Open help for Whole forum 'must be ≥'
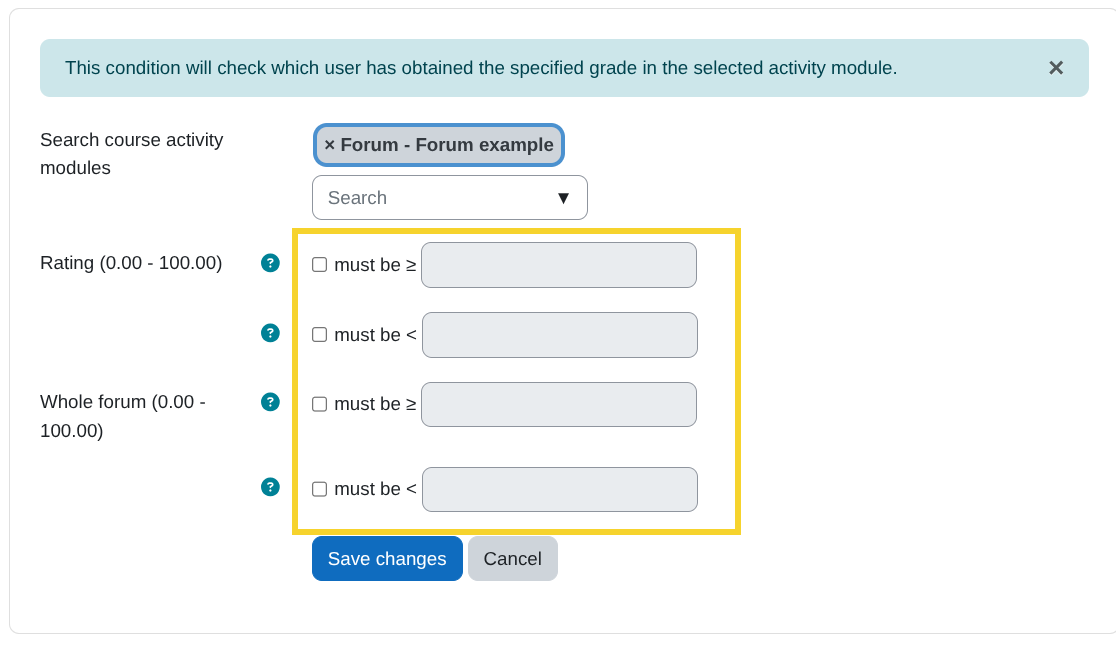The height and width of the screenshot is (648, 1116). [270, 402]
